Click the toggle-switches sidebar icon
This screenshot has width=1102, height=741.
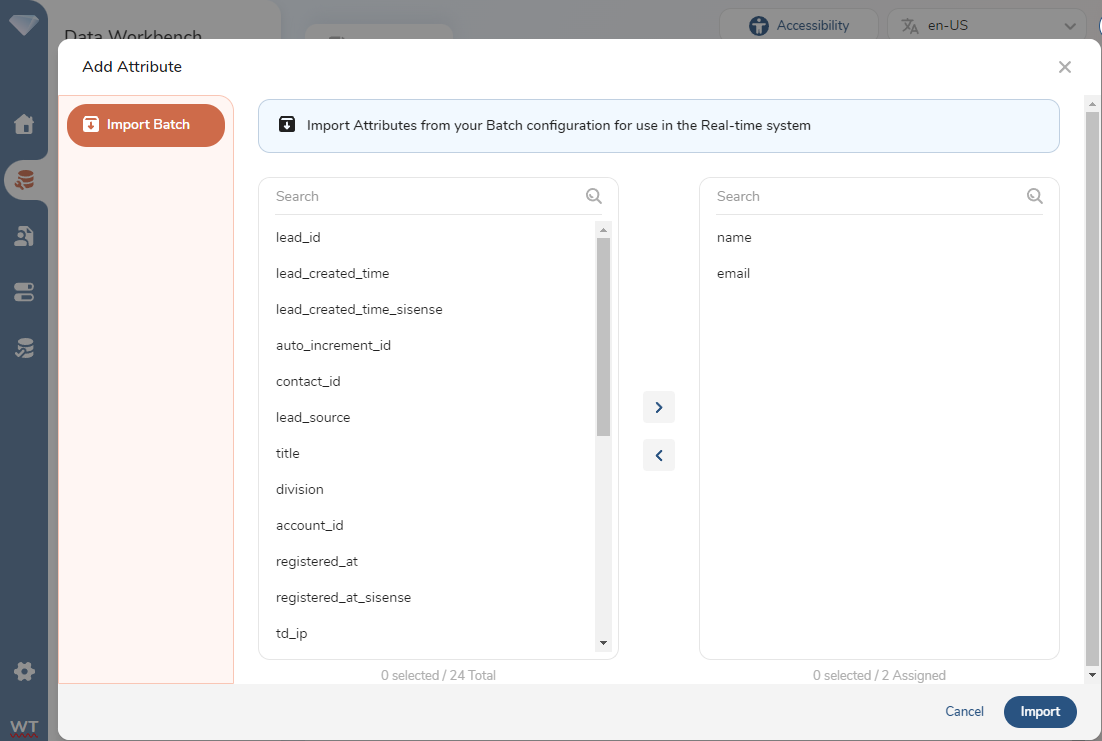click(24, 292)
